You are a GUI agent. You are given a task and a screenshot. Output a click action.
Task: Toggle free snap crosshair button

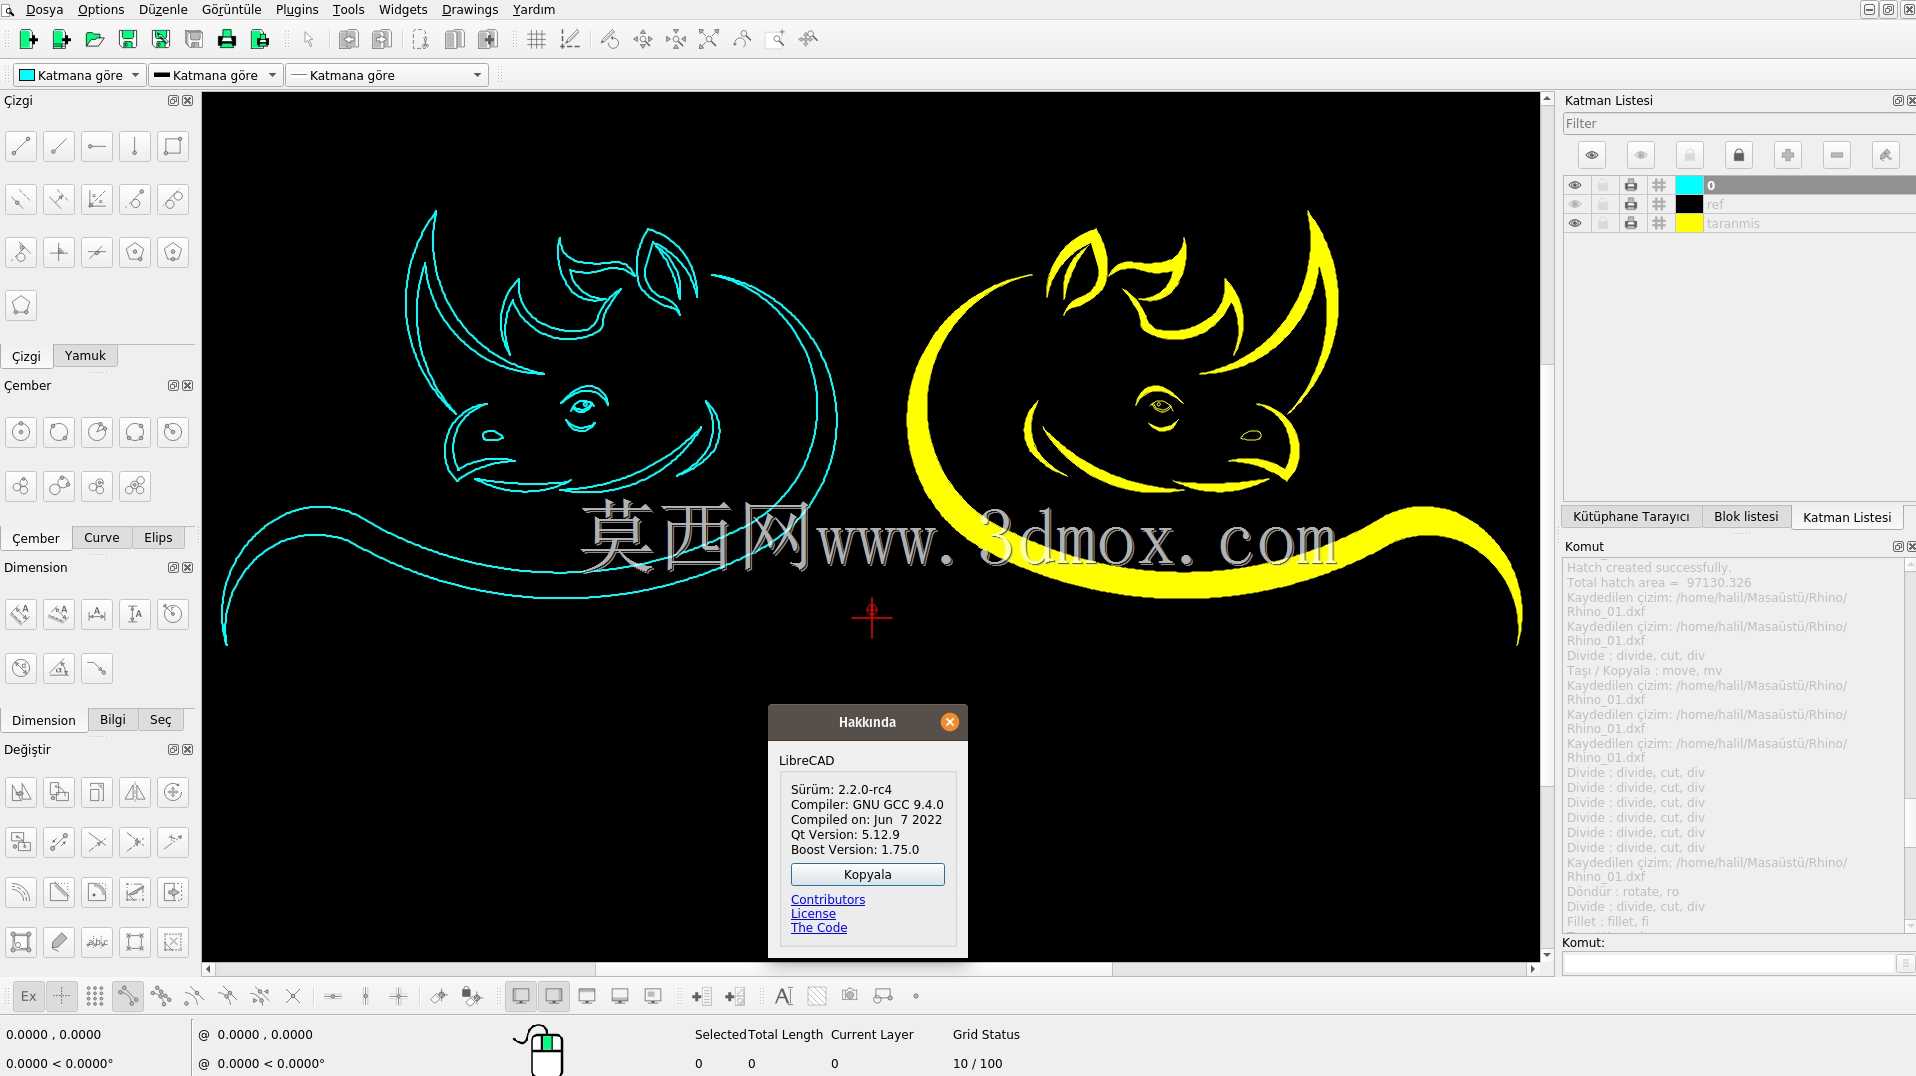pos(62,996)
